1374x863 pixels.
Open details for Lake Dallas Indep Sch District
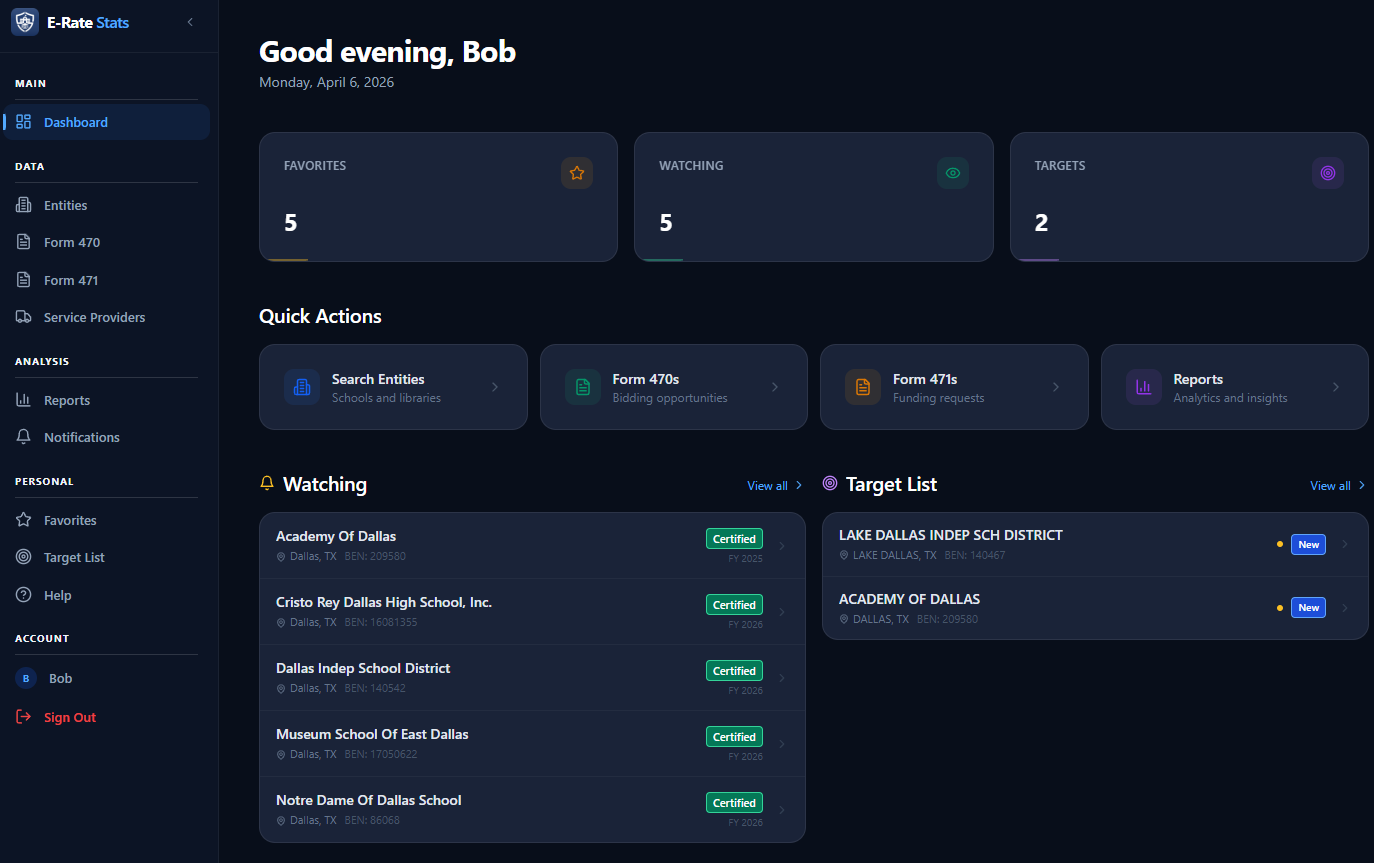pyautogui.click(x=1095, y=544)
